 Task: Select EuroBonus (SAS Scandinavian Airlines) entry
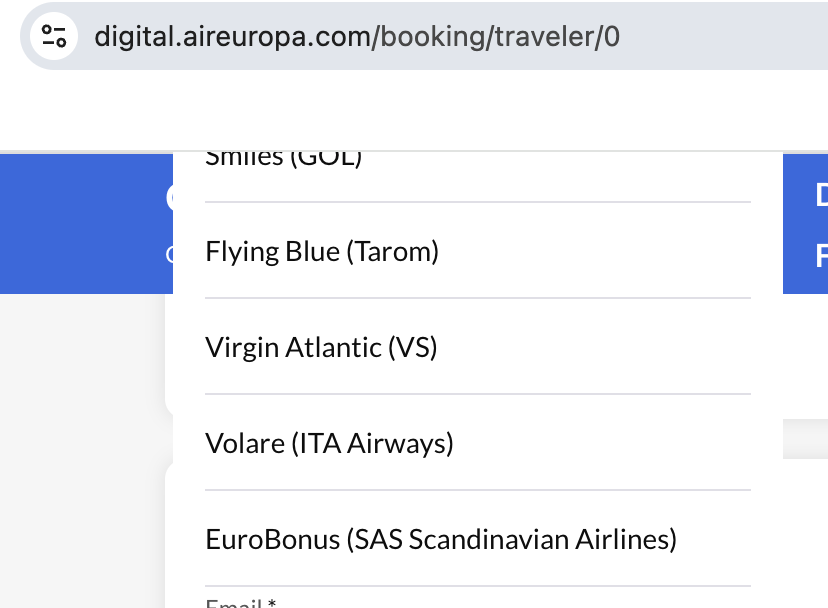click(x=441, y=539)
